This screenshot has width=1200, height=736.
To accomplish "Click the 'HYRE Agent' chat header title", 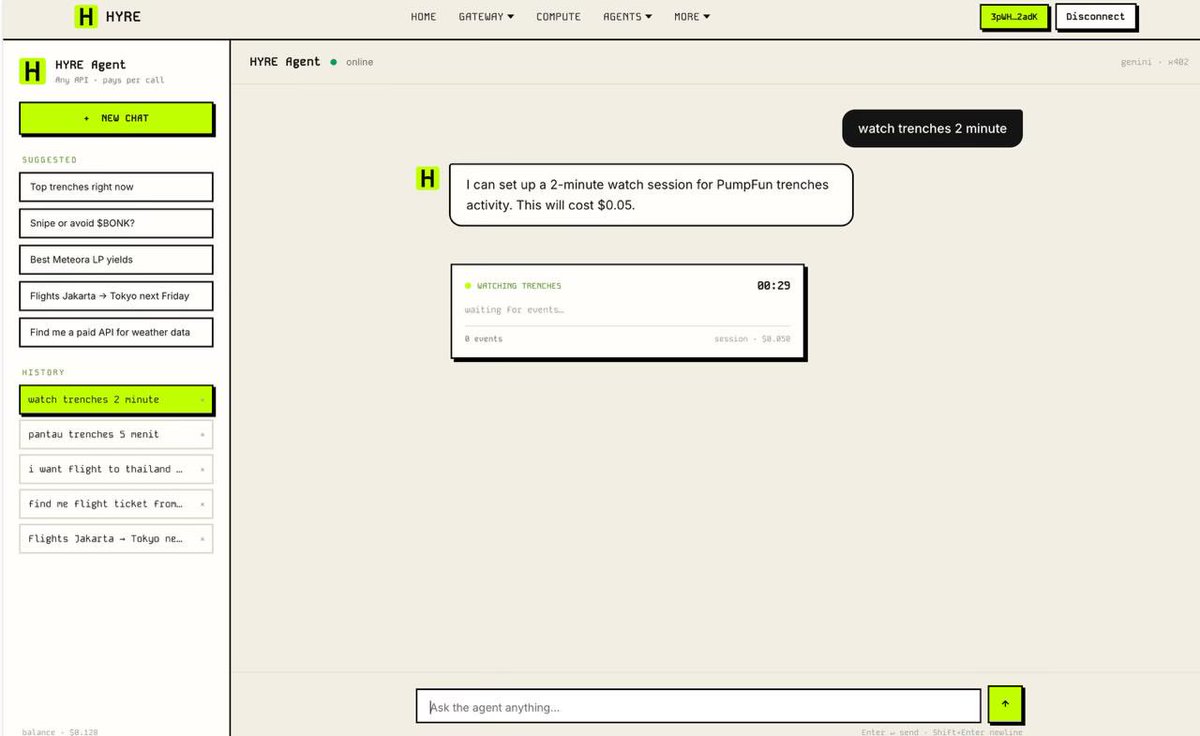I will [x=285, y=62].
